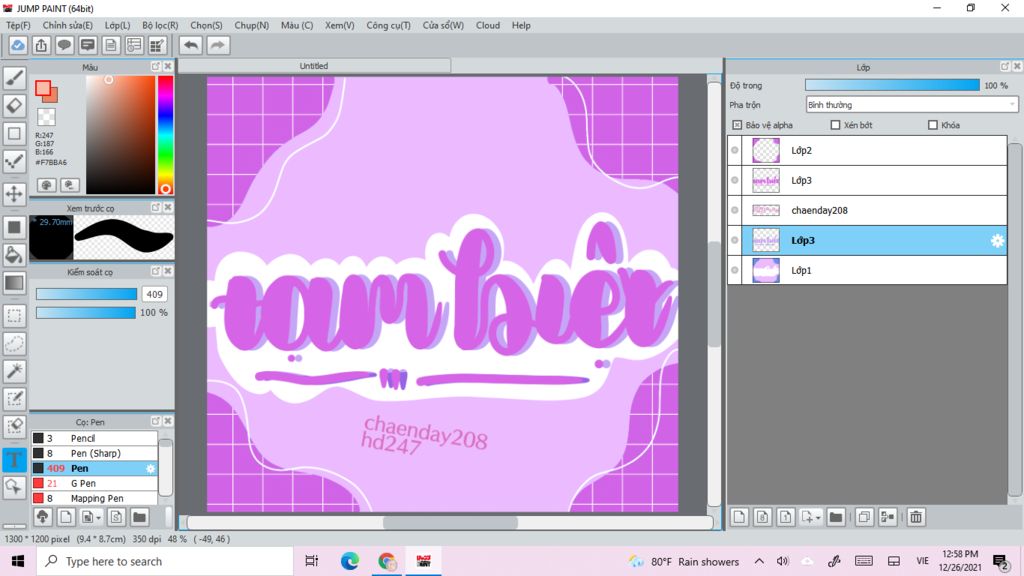Image resolution: width=1024 pixels, height=576 pixels.
Task: Click the rainbow hue bar
Action: pyautogui.click(x=165, y=135)
